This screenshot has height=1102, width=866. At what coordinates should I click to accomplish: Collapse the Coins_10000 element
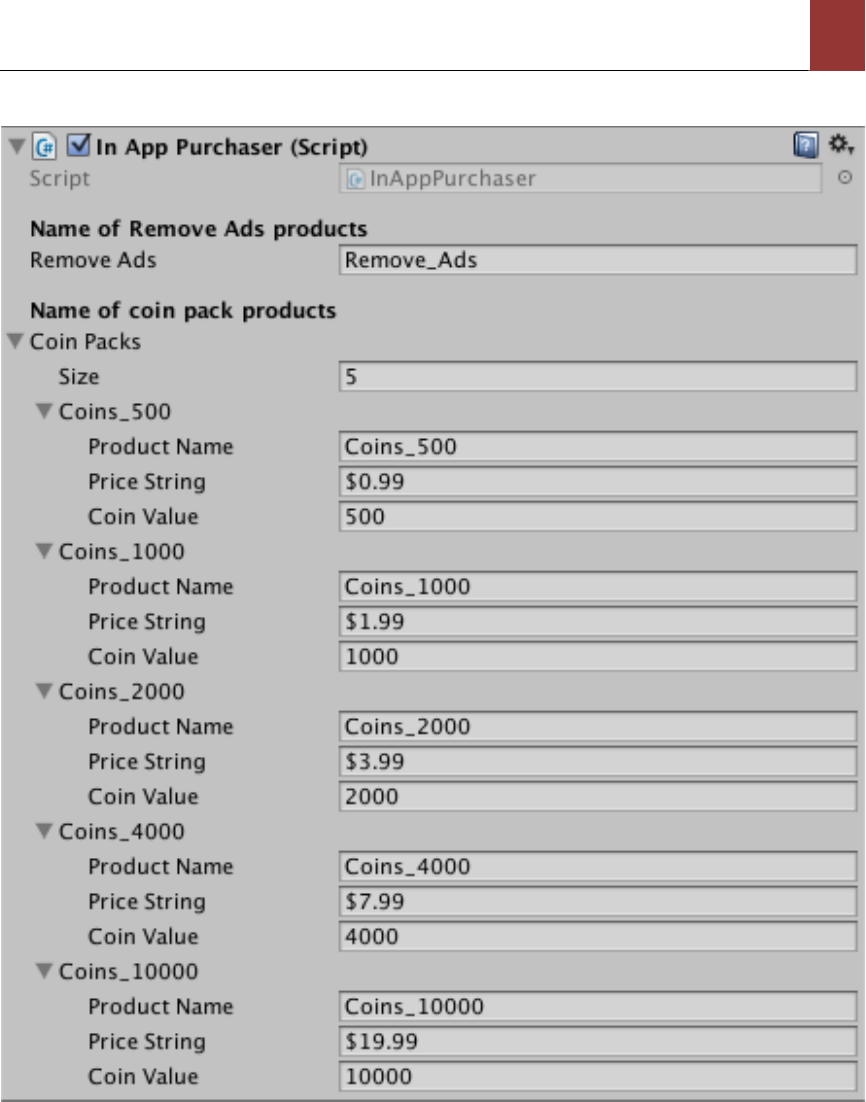pyautogui.click(x=44, y=972)
